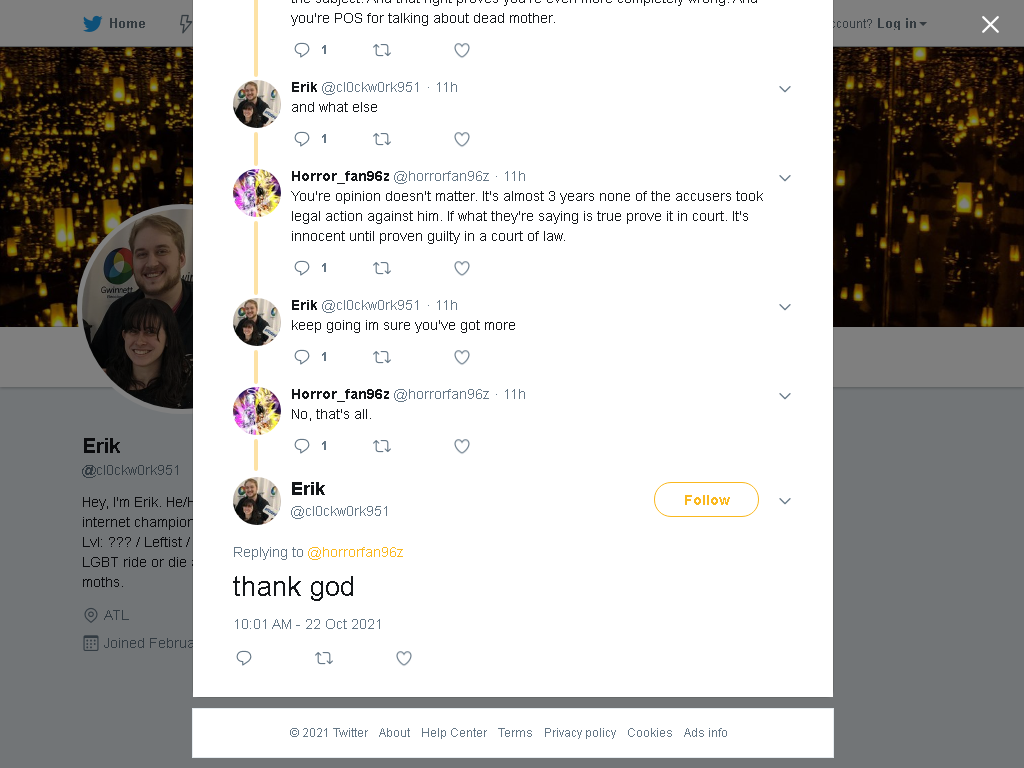Expand menu chevron on 'No, that's all.' tweet
Screen dimensions: 1024x768
785,396
